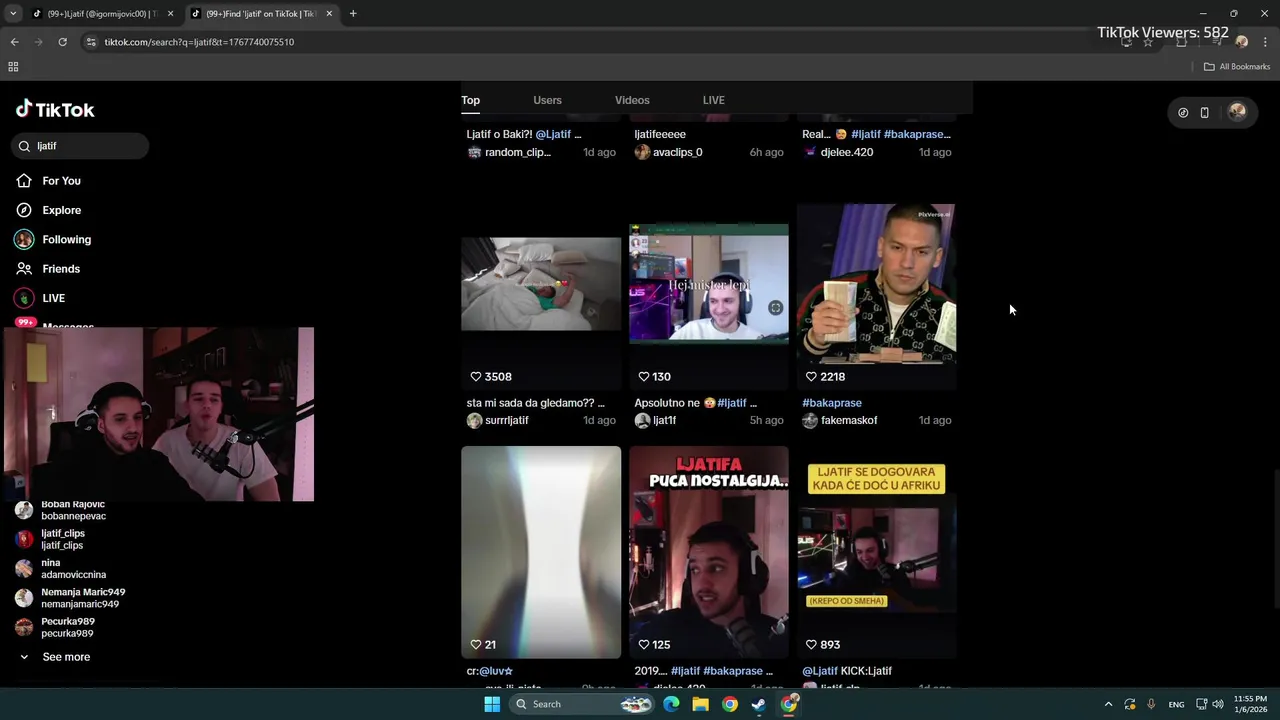Expand See more following accounts
The image size is (1280, 720).
(56, 657)
